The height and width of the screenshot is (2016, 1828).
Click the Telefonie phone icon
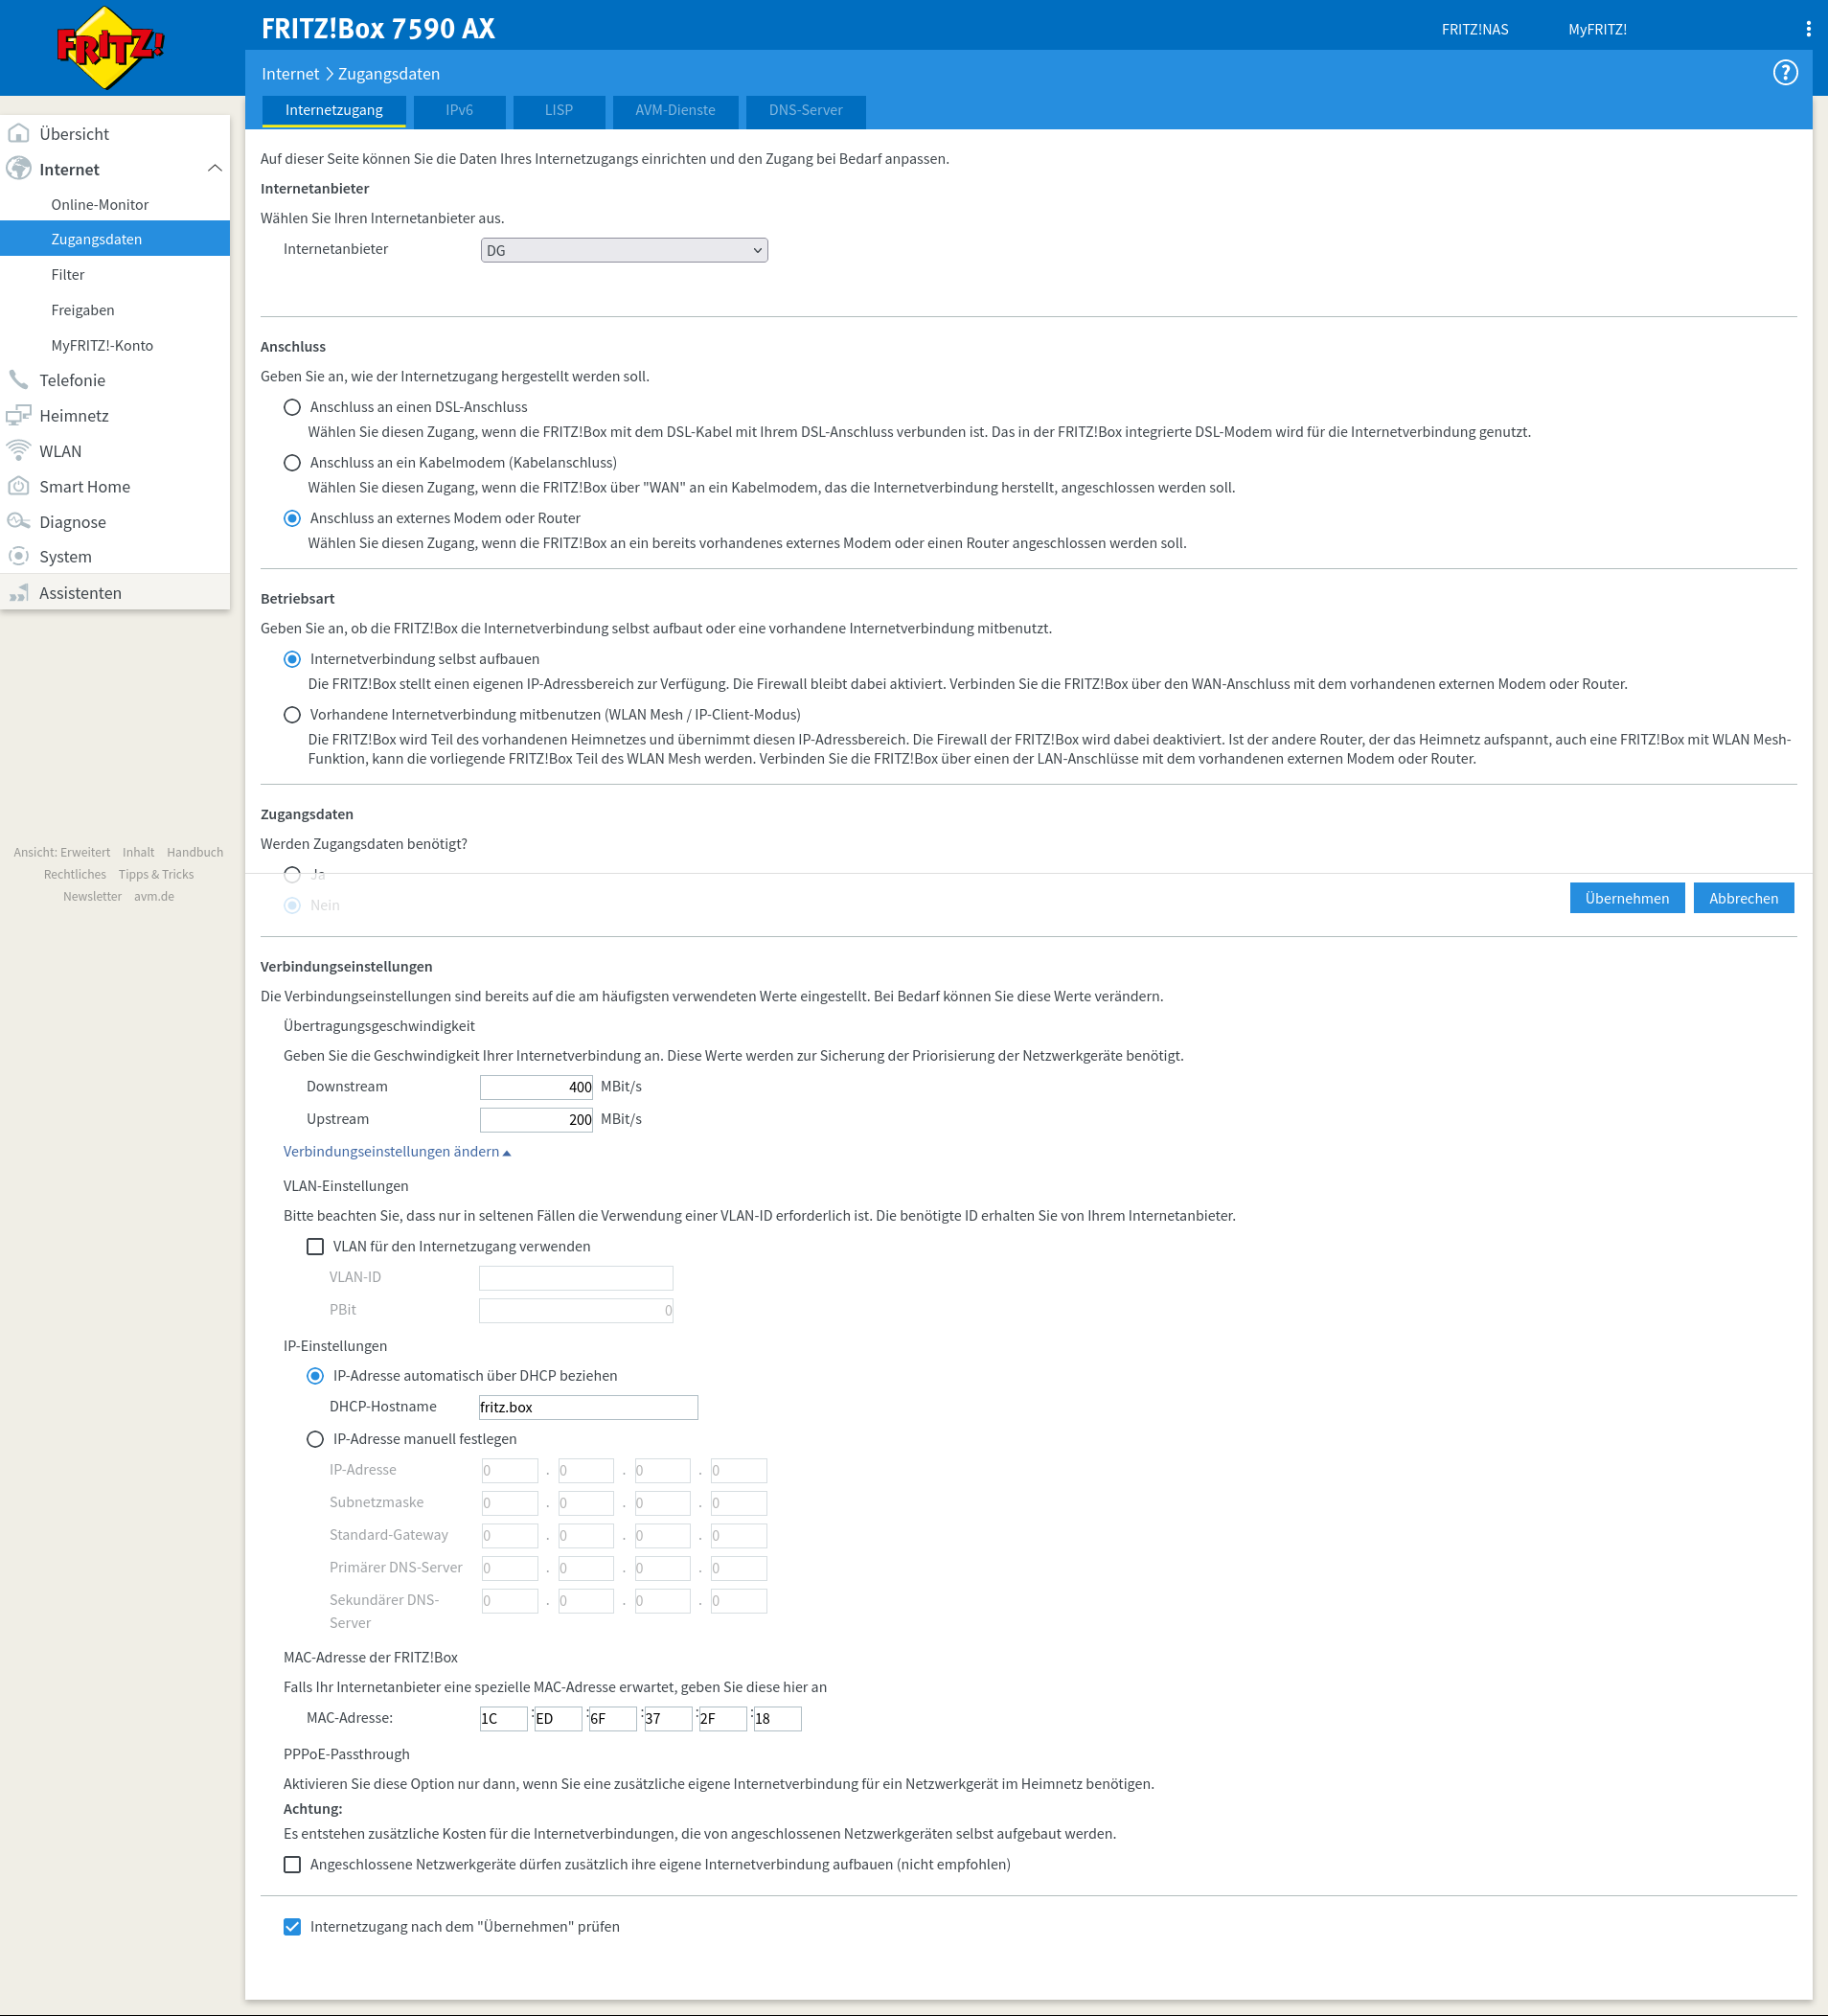coord(19,380)
